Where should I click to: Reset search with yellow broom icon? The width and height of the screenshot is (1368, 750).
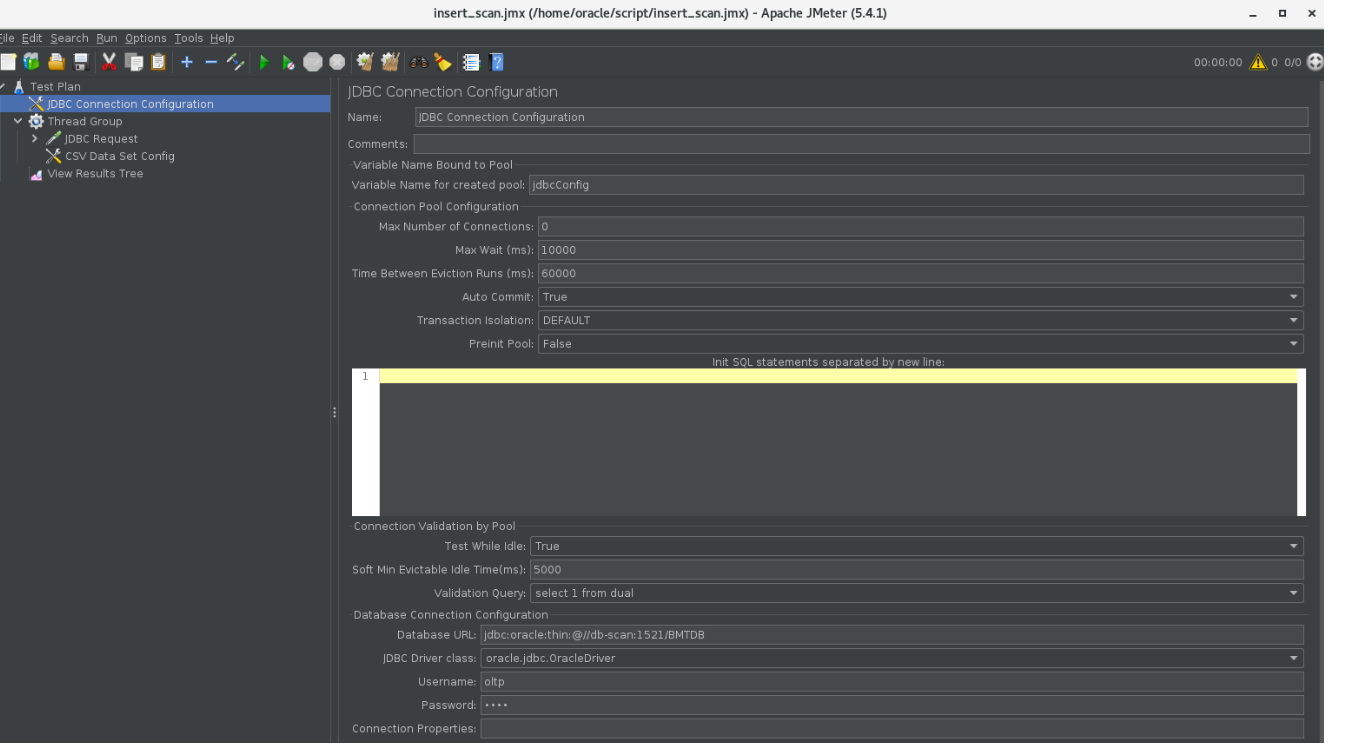[443, 62]
